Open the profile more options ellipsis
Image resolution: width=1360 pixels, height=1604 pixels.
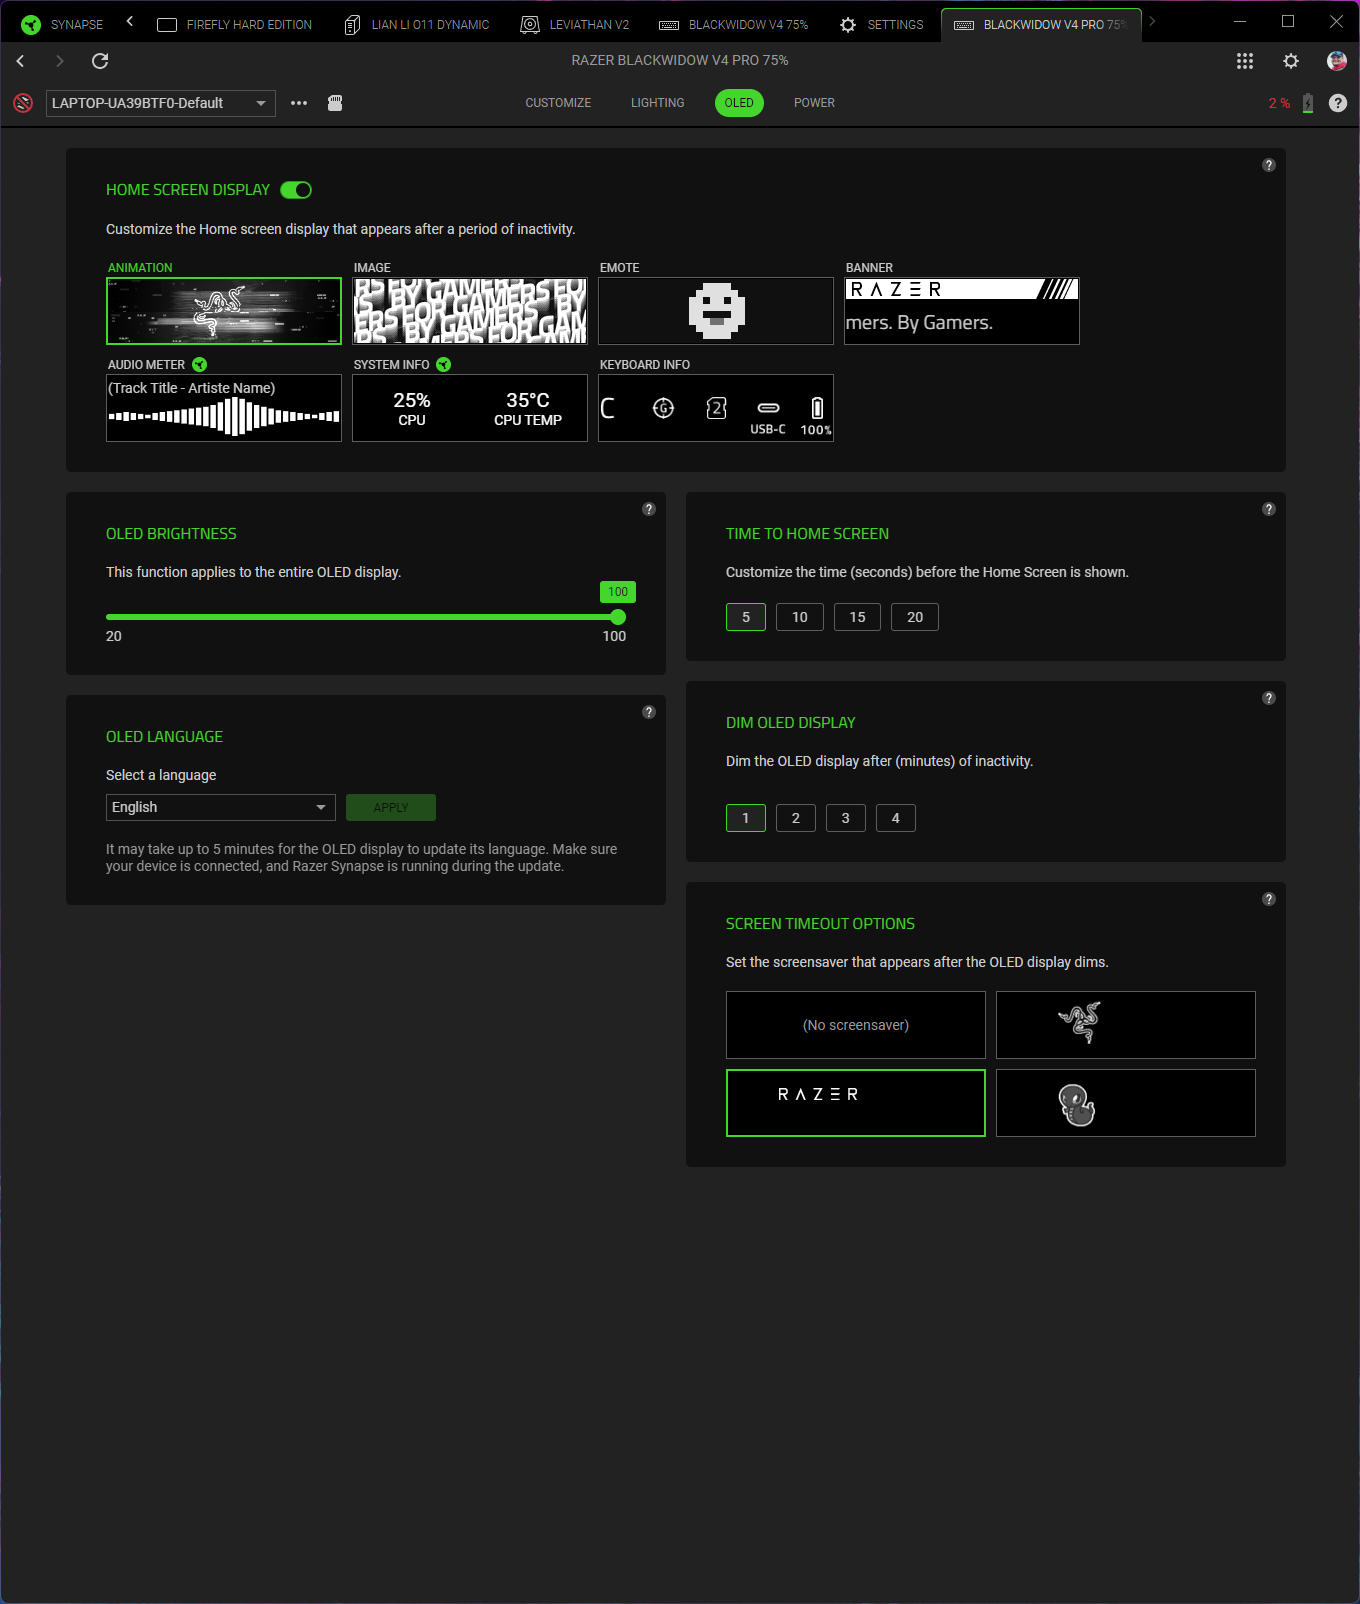pyautogui.click(x=299, y=103)
